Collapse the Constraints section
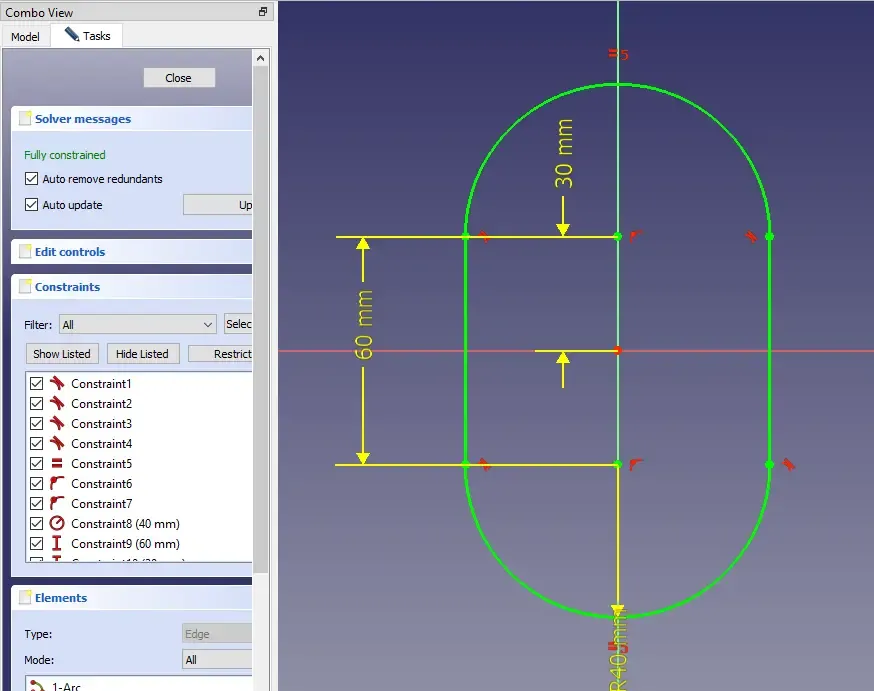874x691 pixels. point(132,286)
